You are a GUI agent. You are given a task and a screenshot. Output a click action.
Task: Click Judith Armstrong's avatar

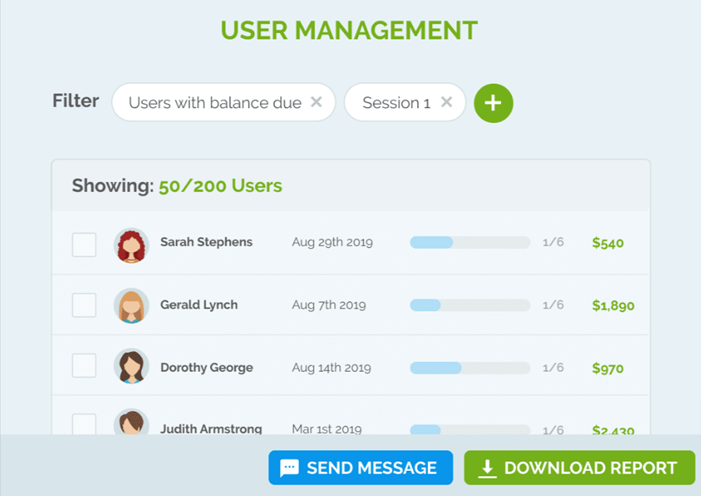[x=131, y=424]
